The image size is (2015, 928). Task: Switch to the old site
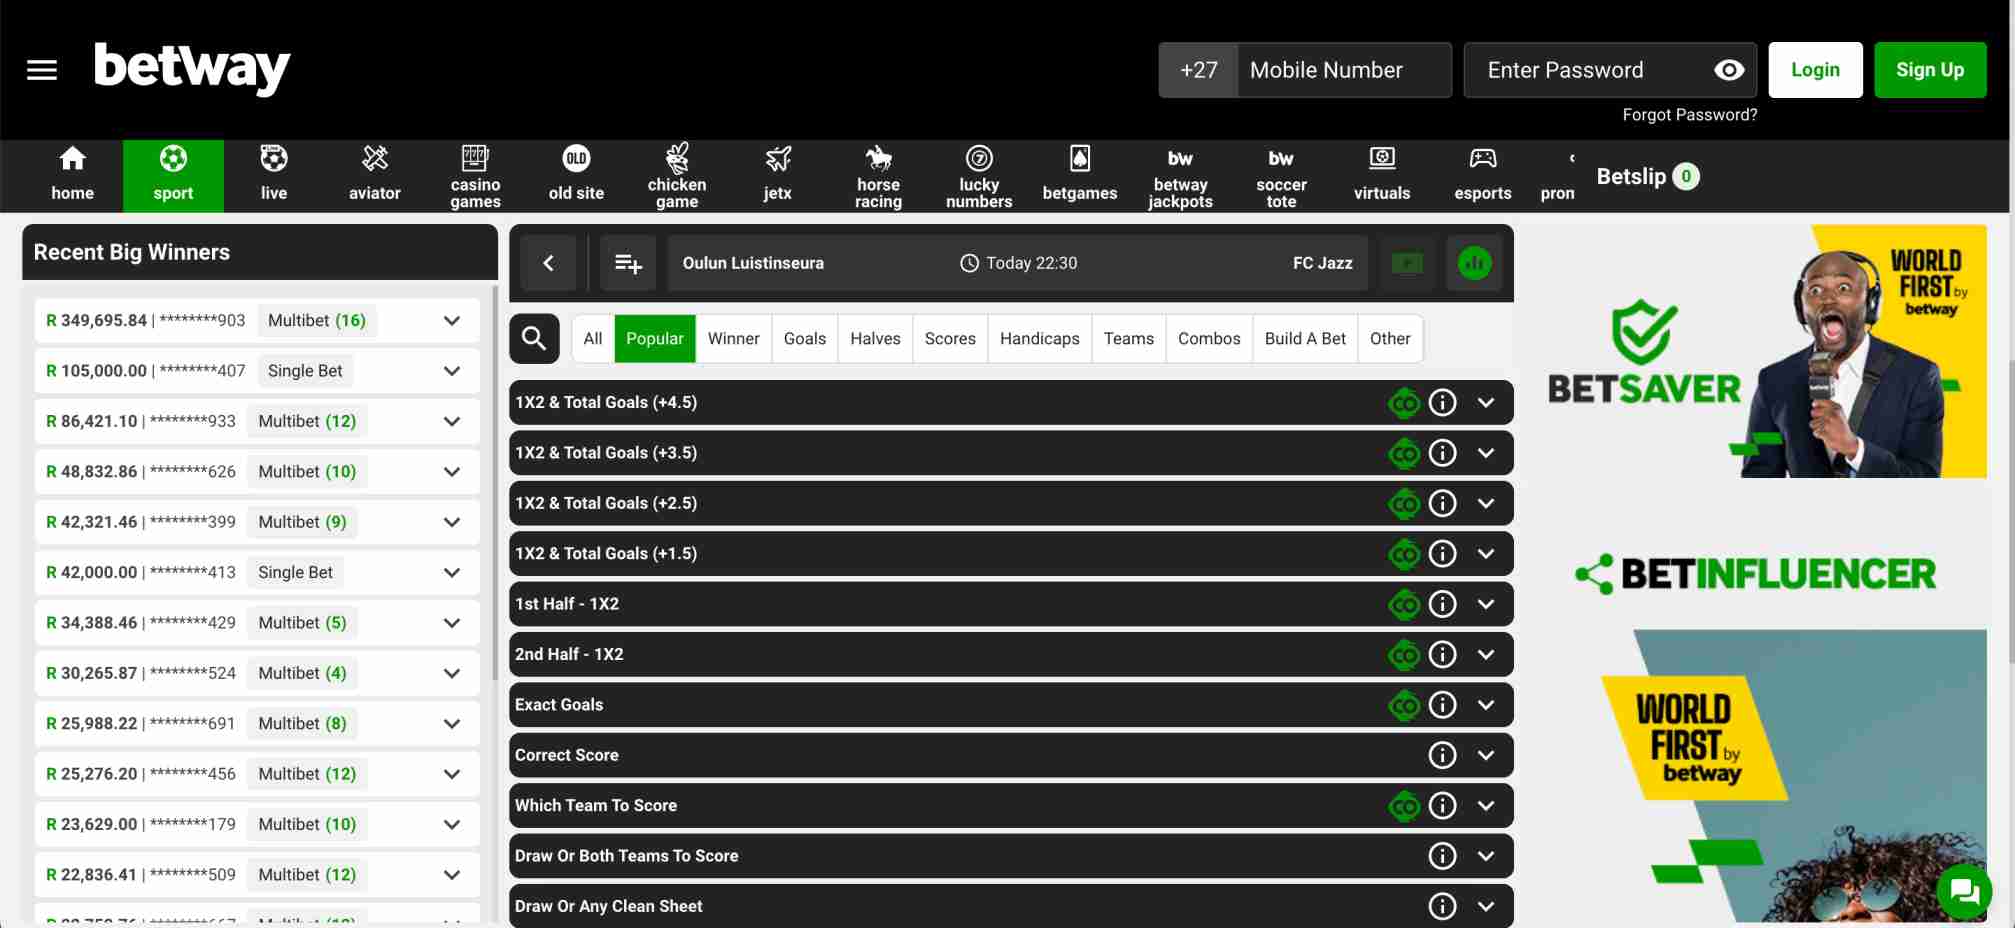coord(576,175)
